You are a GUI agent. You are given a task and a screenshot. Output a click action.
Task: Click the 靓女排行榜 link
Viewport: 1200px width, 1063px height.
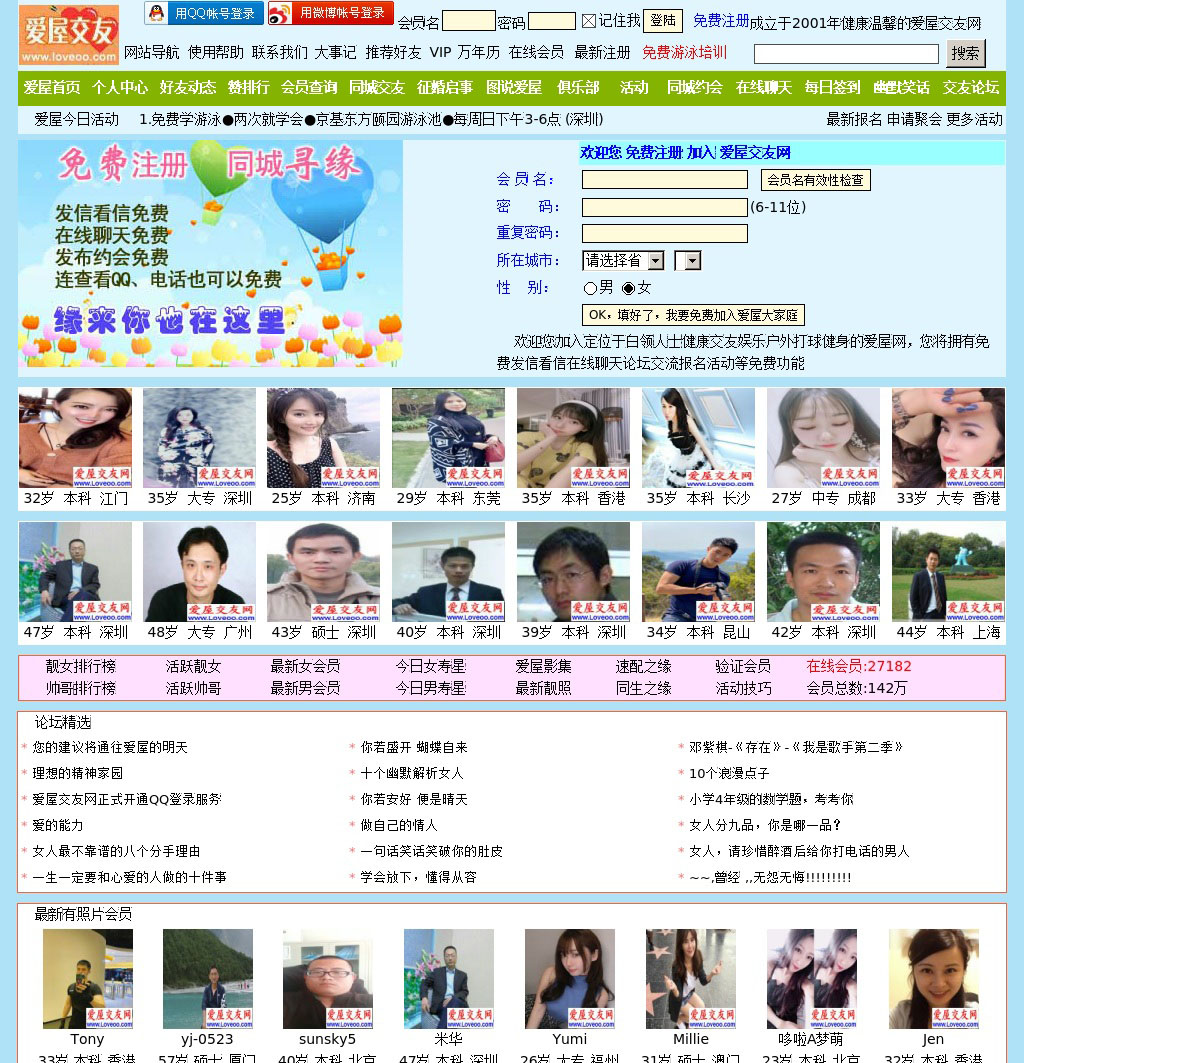tap(80, 666)
